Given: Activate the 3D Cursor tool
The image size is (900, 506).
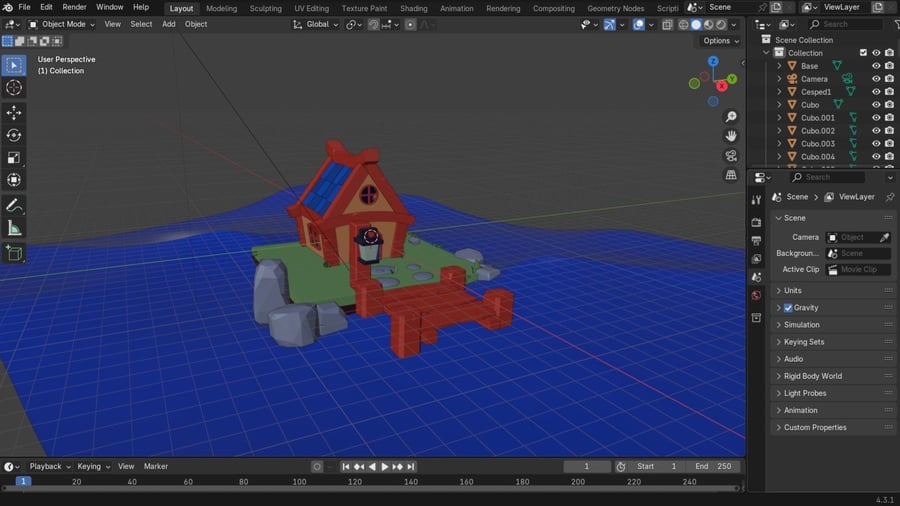Looking at the screenshot, I should [x=14, y=88].
